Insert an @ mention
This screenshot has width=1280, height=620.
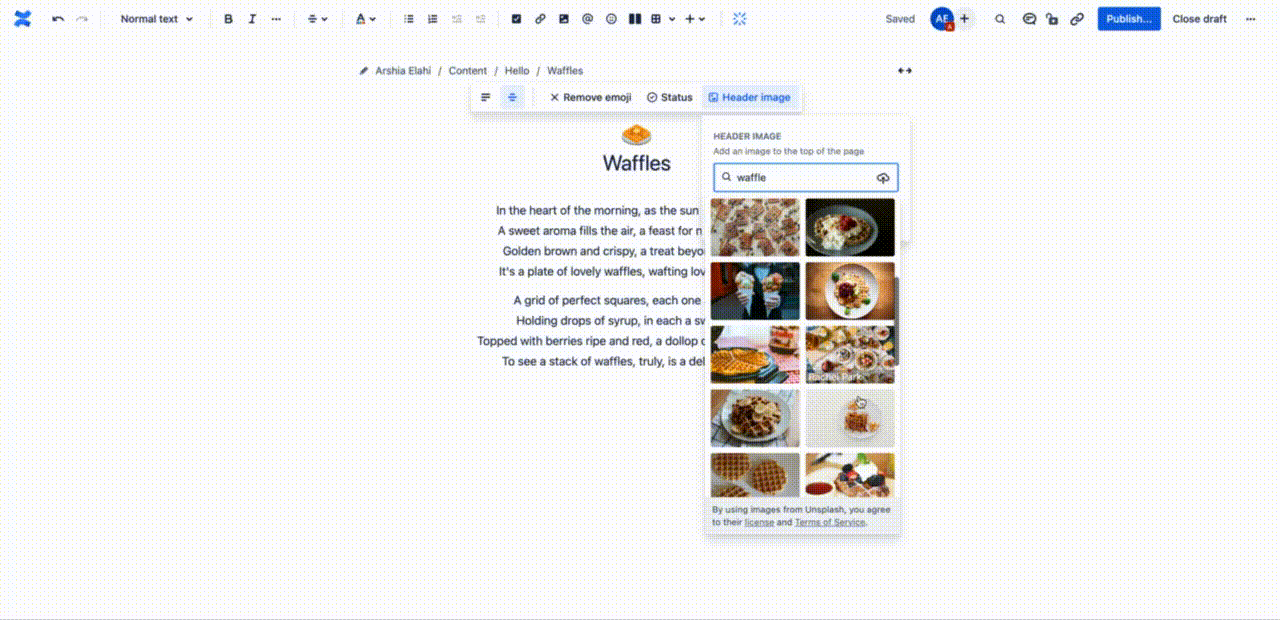click(x=587, y=19)
